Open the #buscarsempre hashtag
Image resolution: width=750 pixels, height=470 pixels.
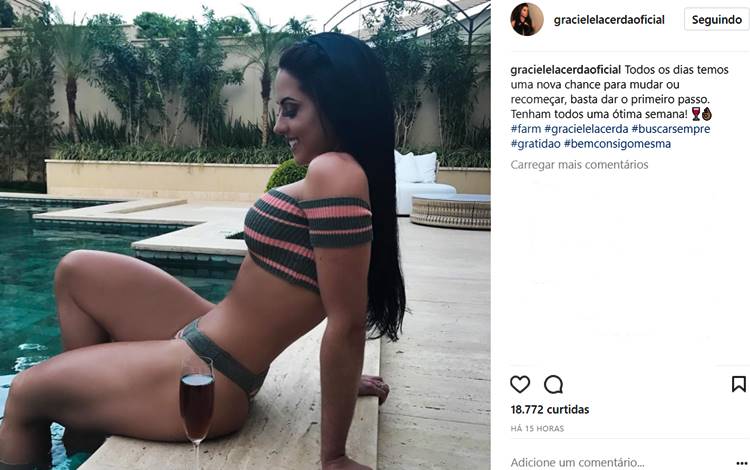[671, 129]
